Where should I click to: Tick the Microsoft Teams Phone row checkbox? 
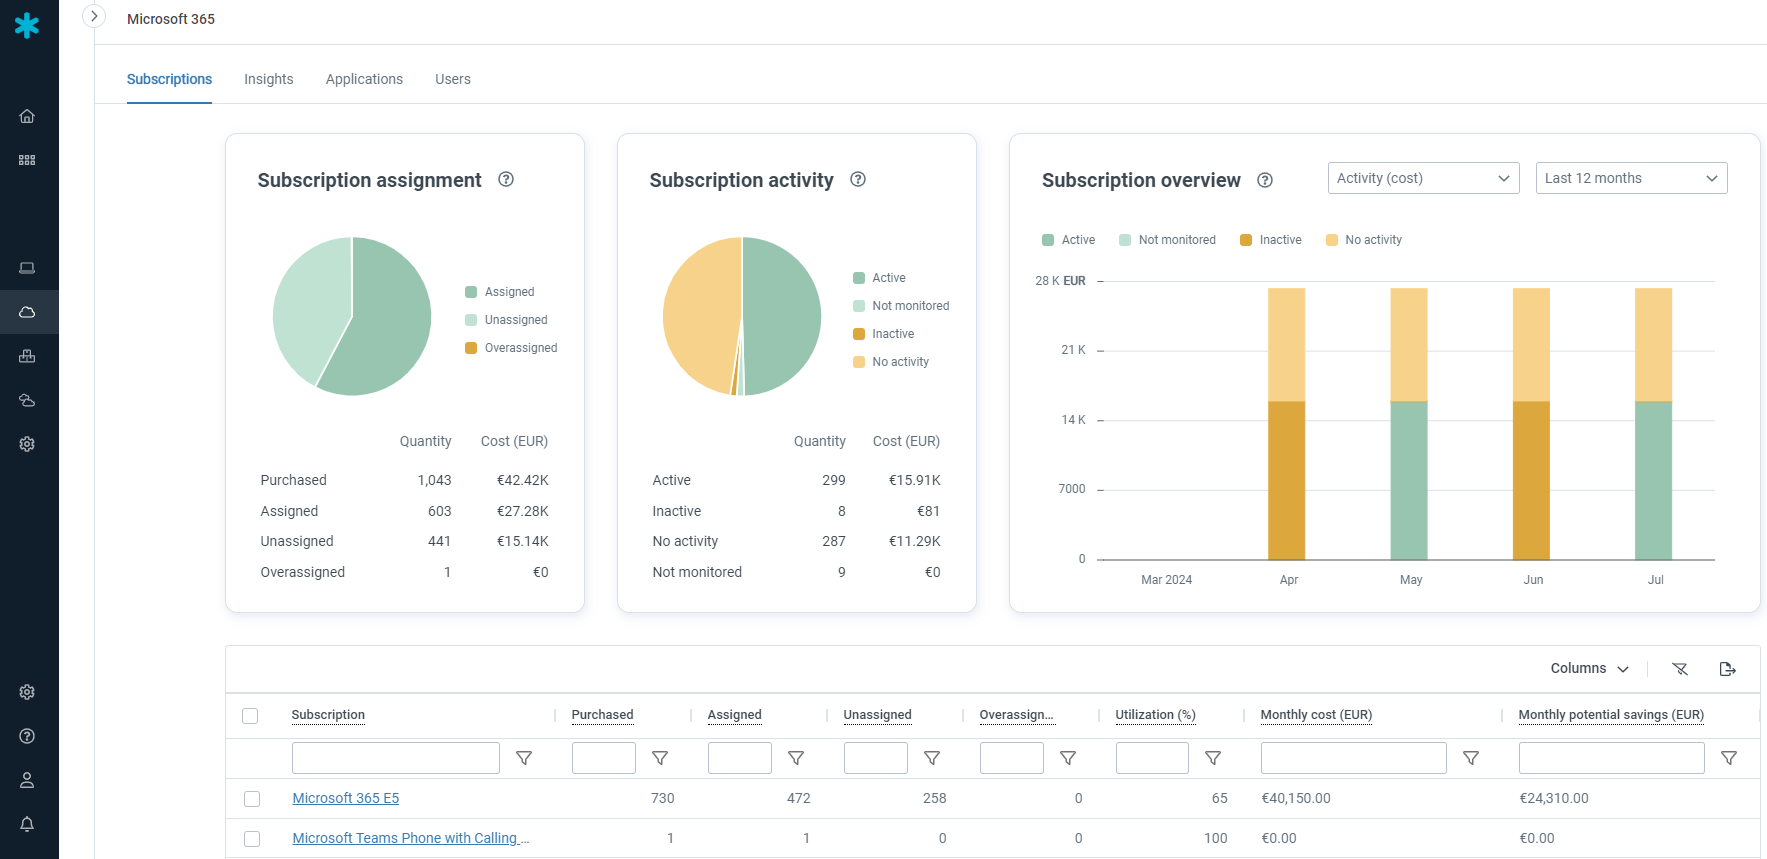coord(252,839)
